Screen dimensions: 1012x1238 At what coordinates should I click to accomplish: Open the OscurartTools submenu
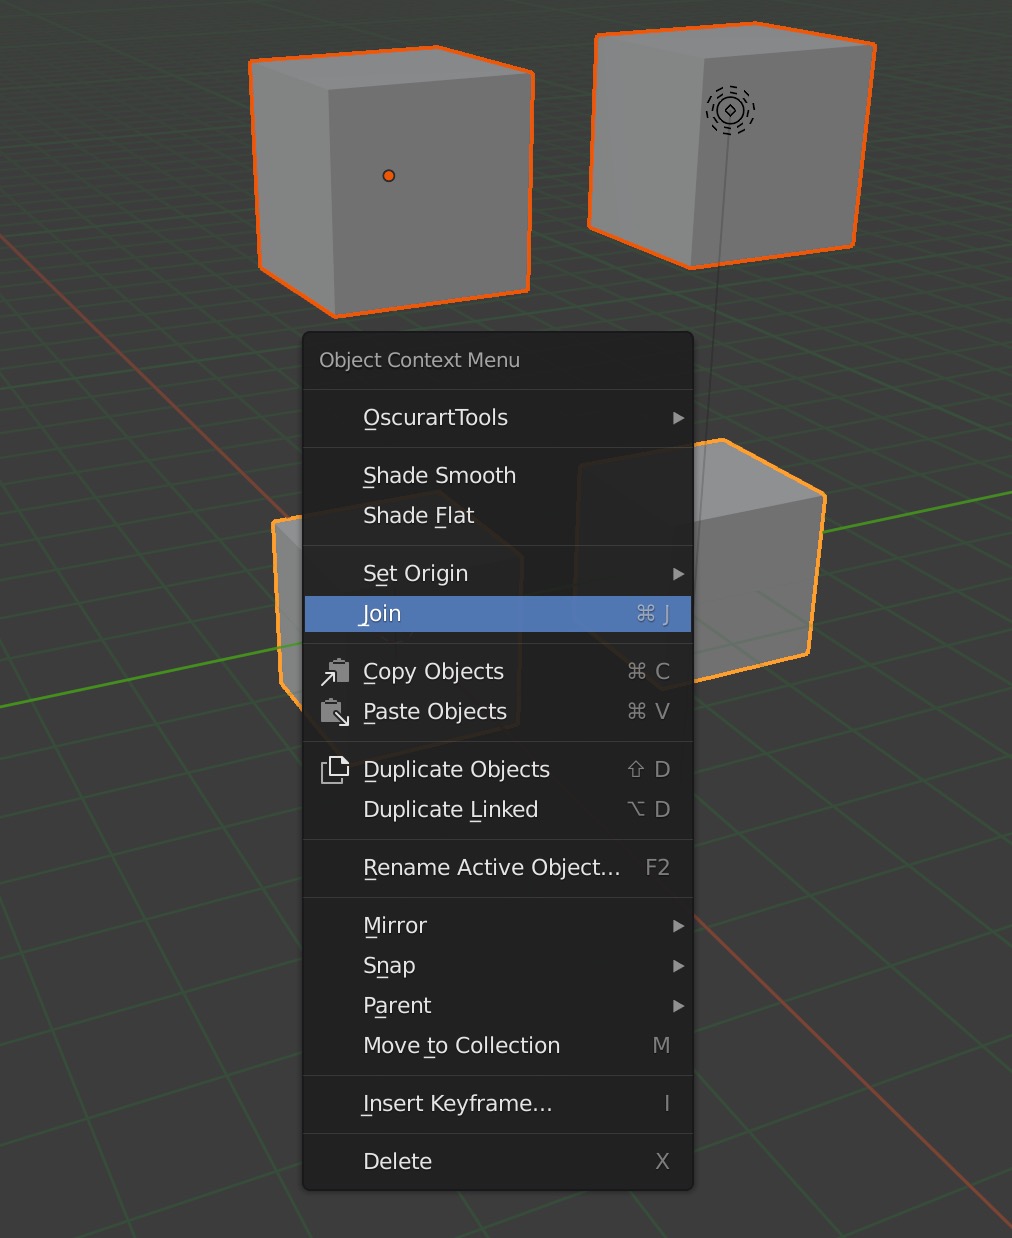click(x=497, y=418)
